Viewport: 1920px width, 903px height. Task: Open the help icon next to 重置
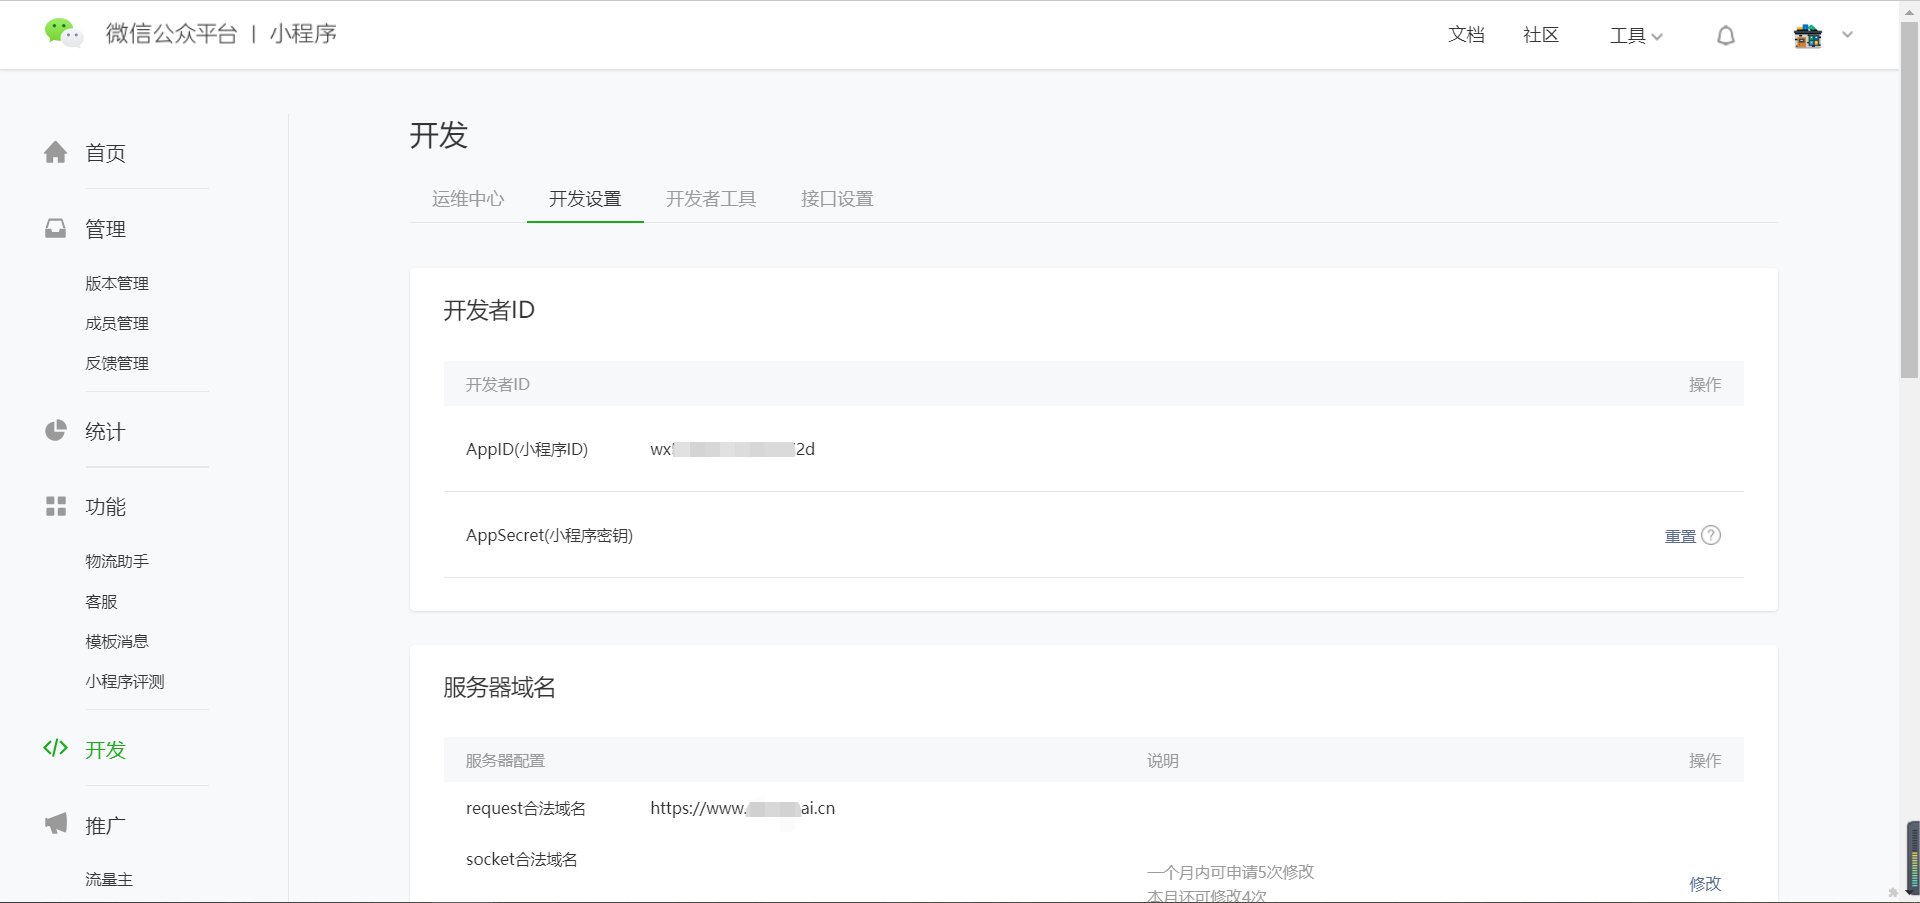pyautogui.click(x=1712, y=536)
